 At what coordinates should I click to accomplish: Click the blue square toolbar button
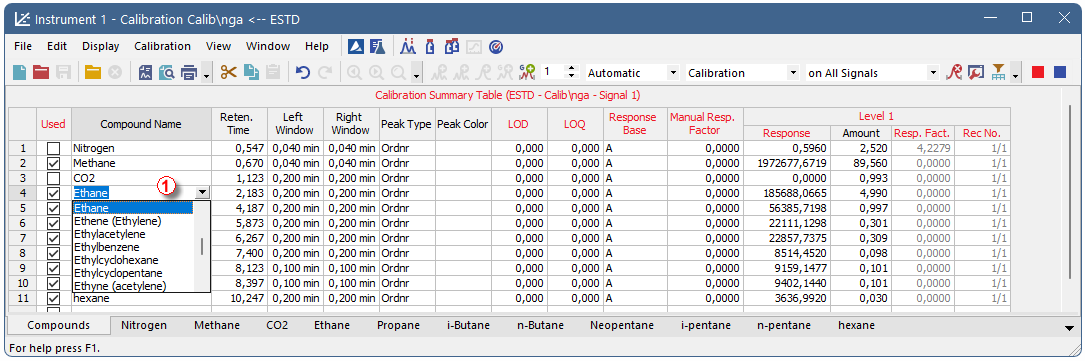(1060, 72)
